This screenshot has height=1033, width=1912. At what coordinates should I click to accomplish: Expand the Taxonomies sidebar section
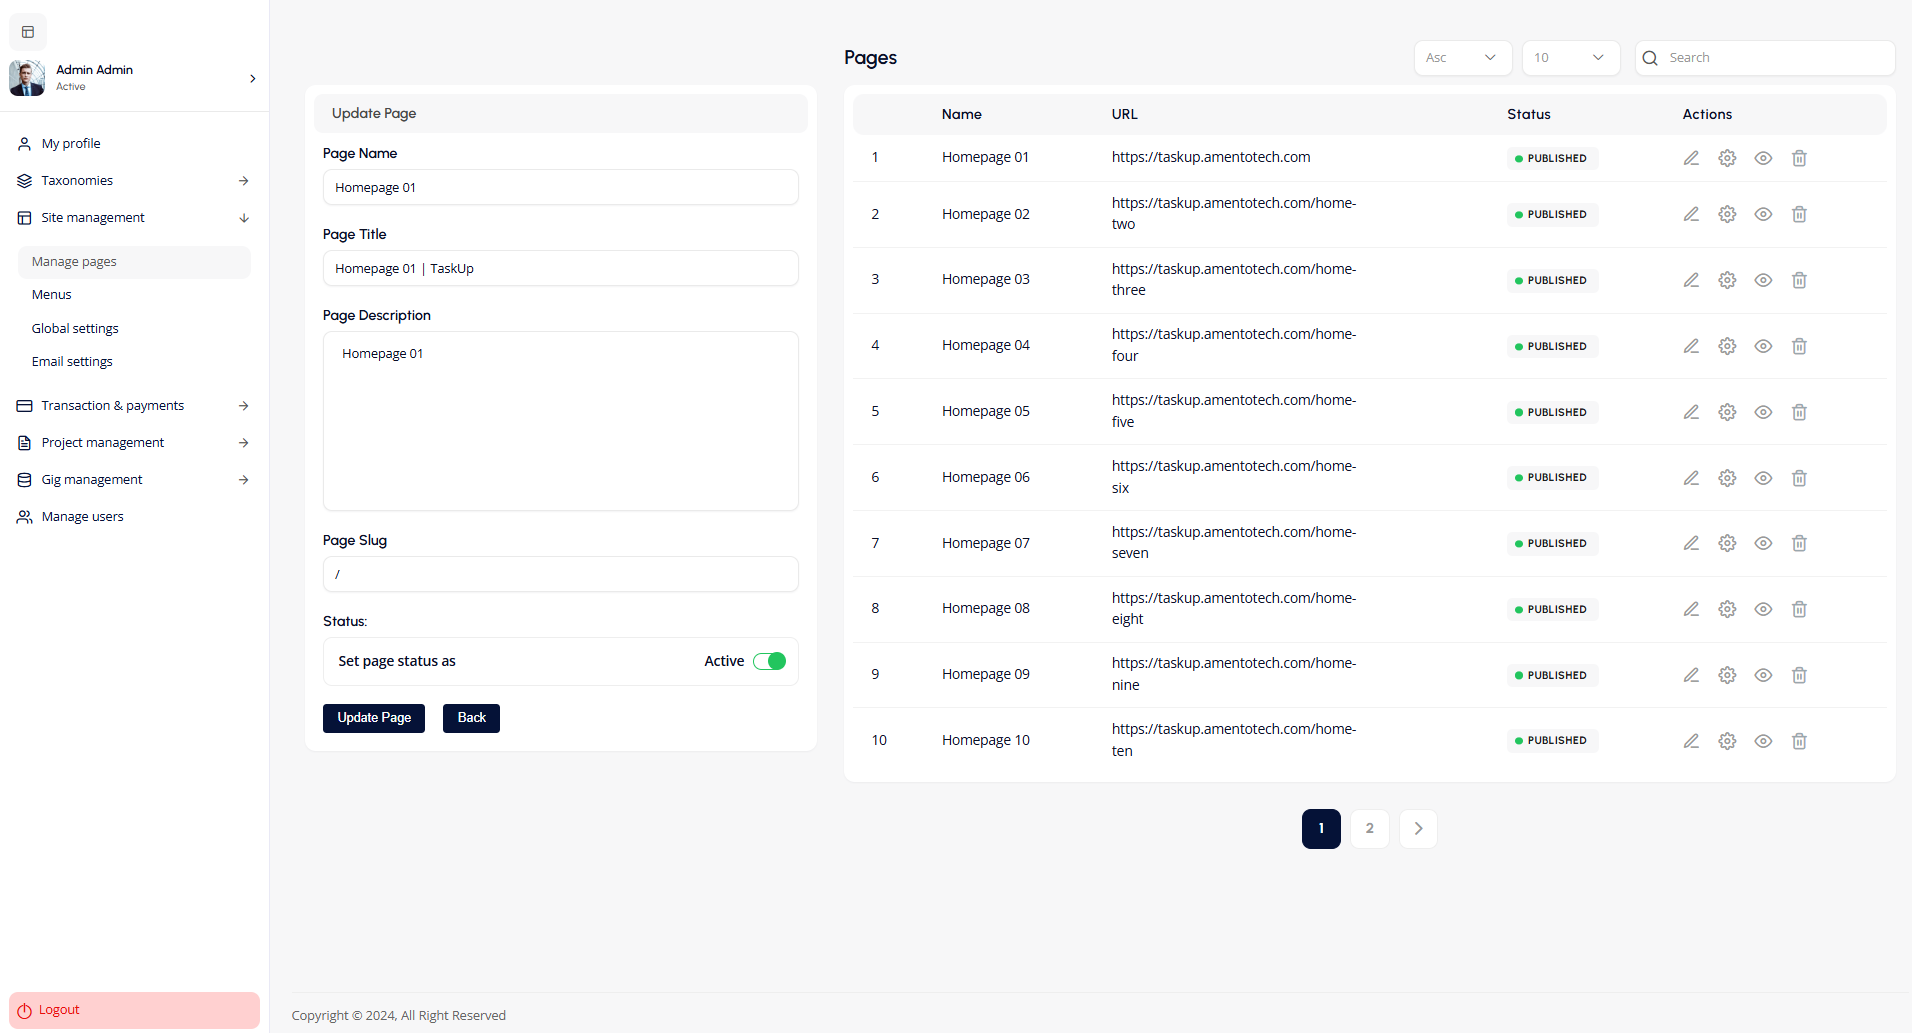[x=133, y=181]
